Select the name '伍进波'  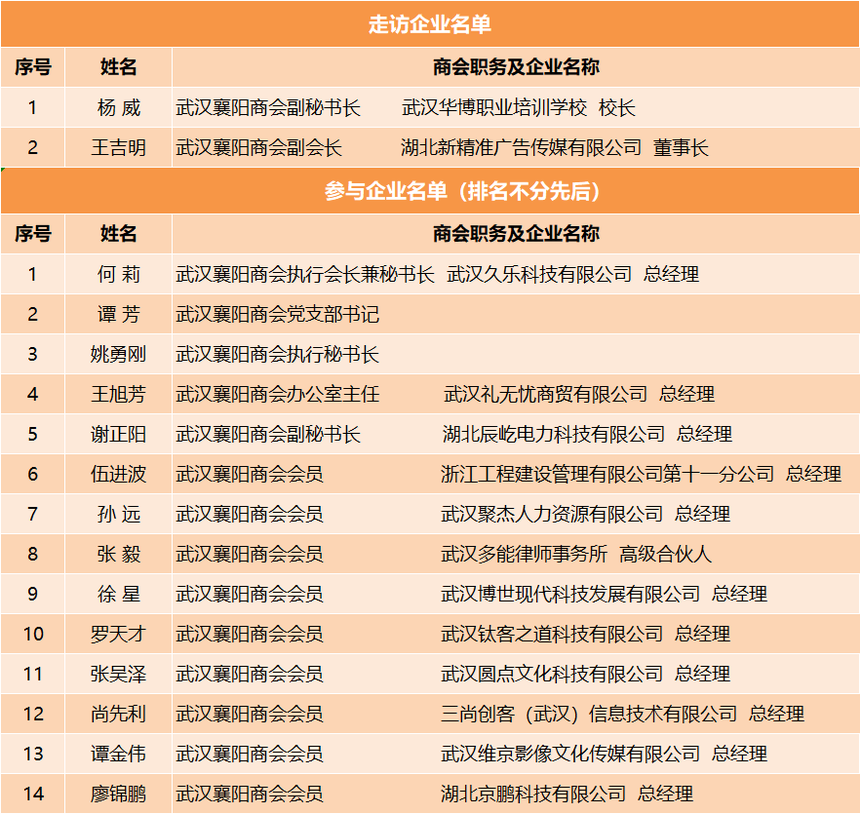[x=118, y=474]
